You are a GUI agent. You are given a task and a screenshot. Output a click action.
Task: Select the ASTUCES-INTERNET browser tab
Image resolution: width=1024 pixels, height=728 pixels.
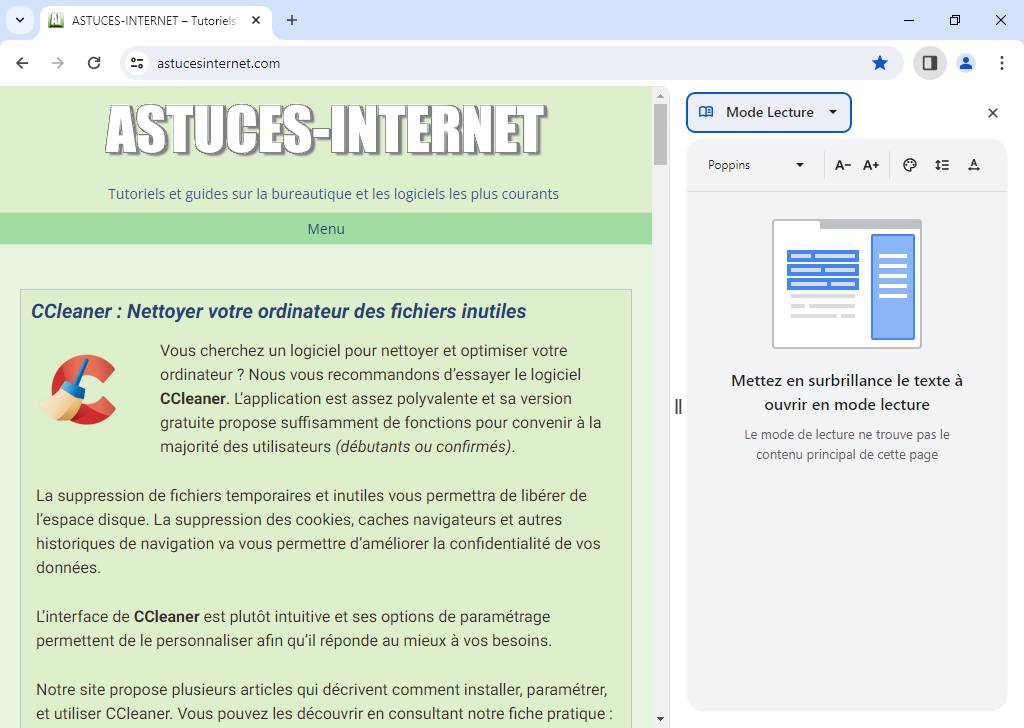pos(140,20)
